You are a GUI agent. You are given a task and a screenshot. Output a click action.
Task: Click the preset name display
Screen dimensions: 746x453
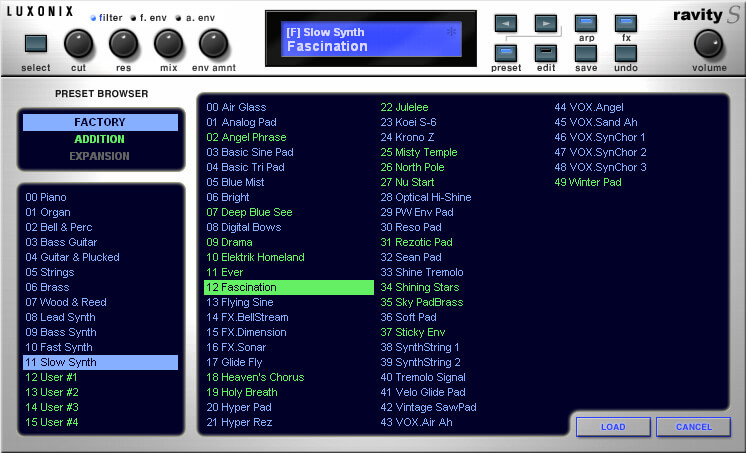point(371,39)
